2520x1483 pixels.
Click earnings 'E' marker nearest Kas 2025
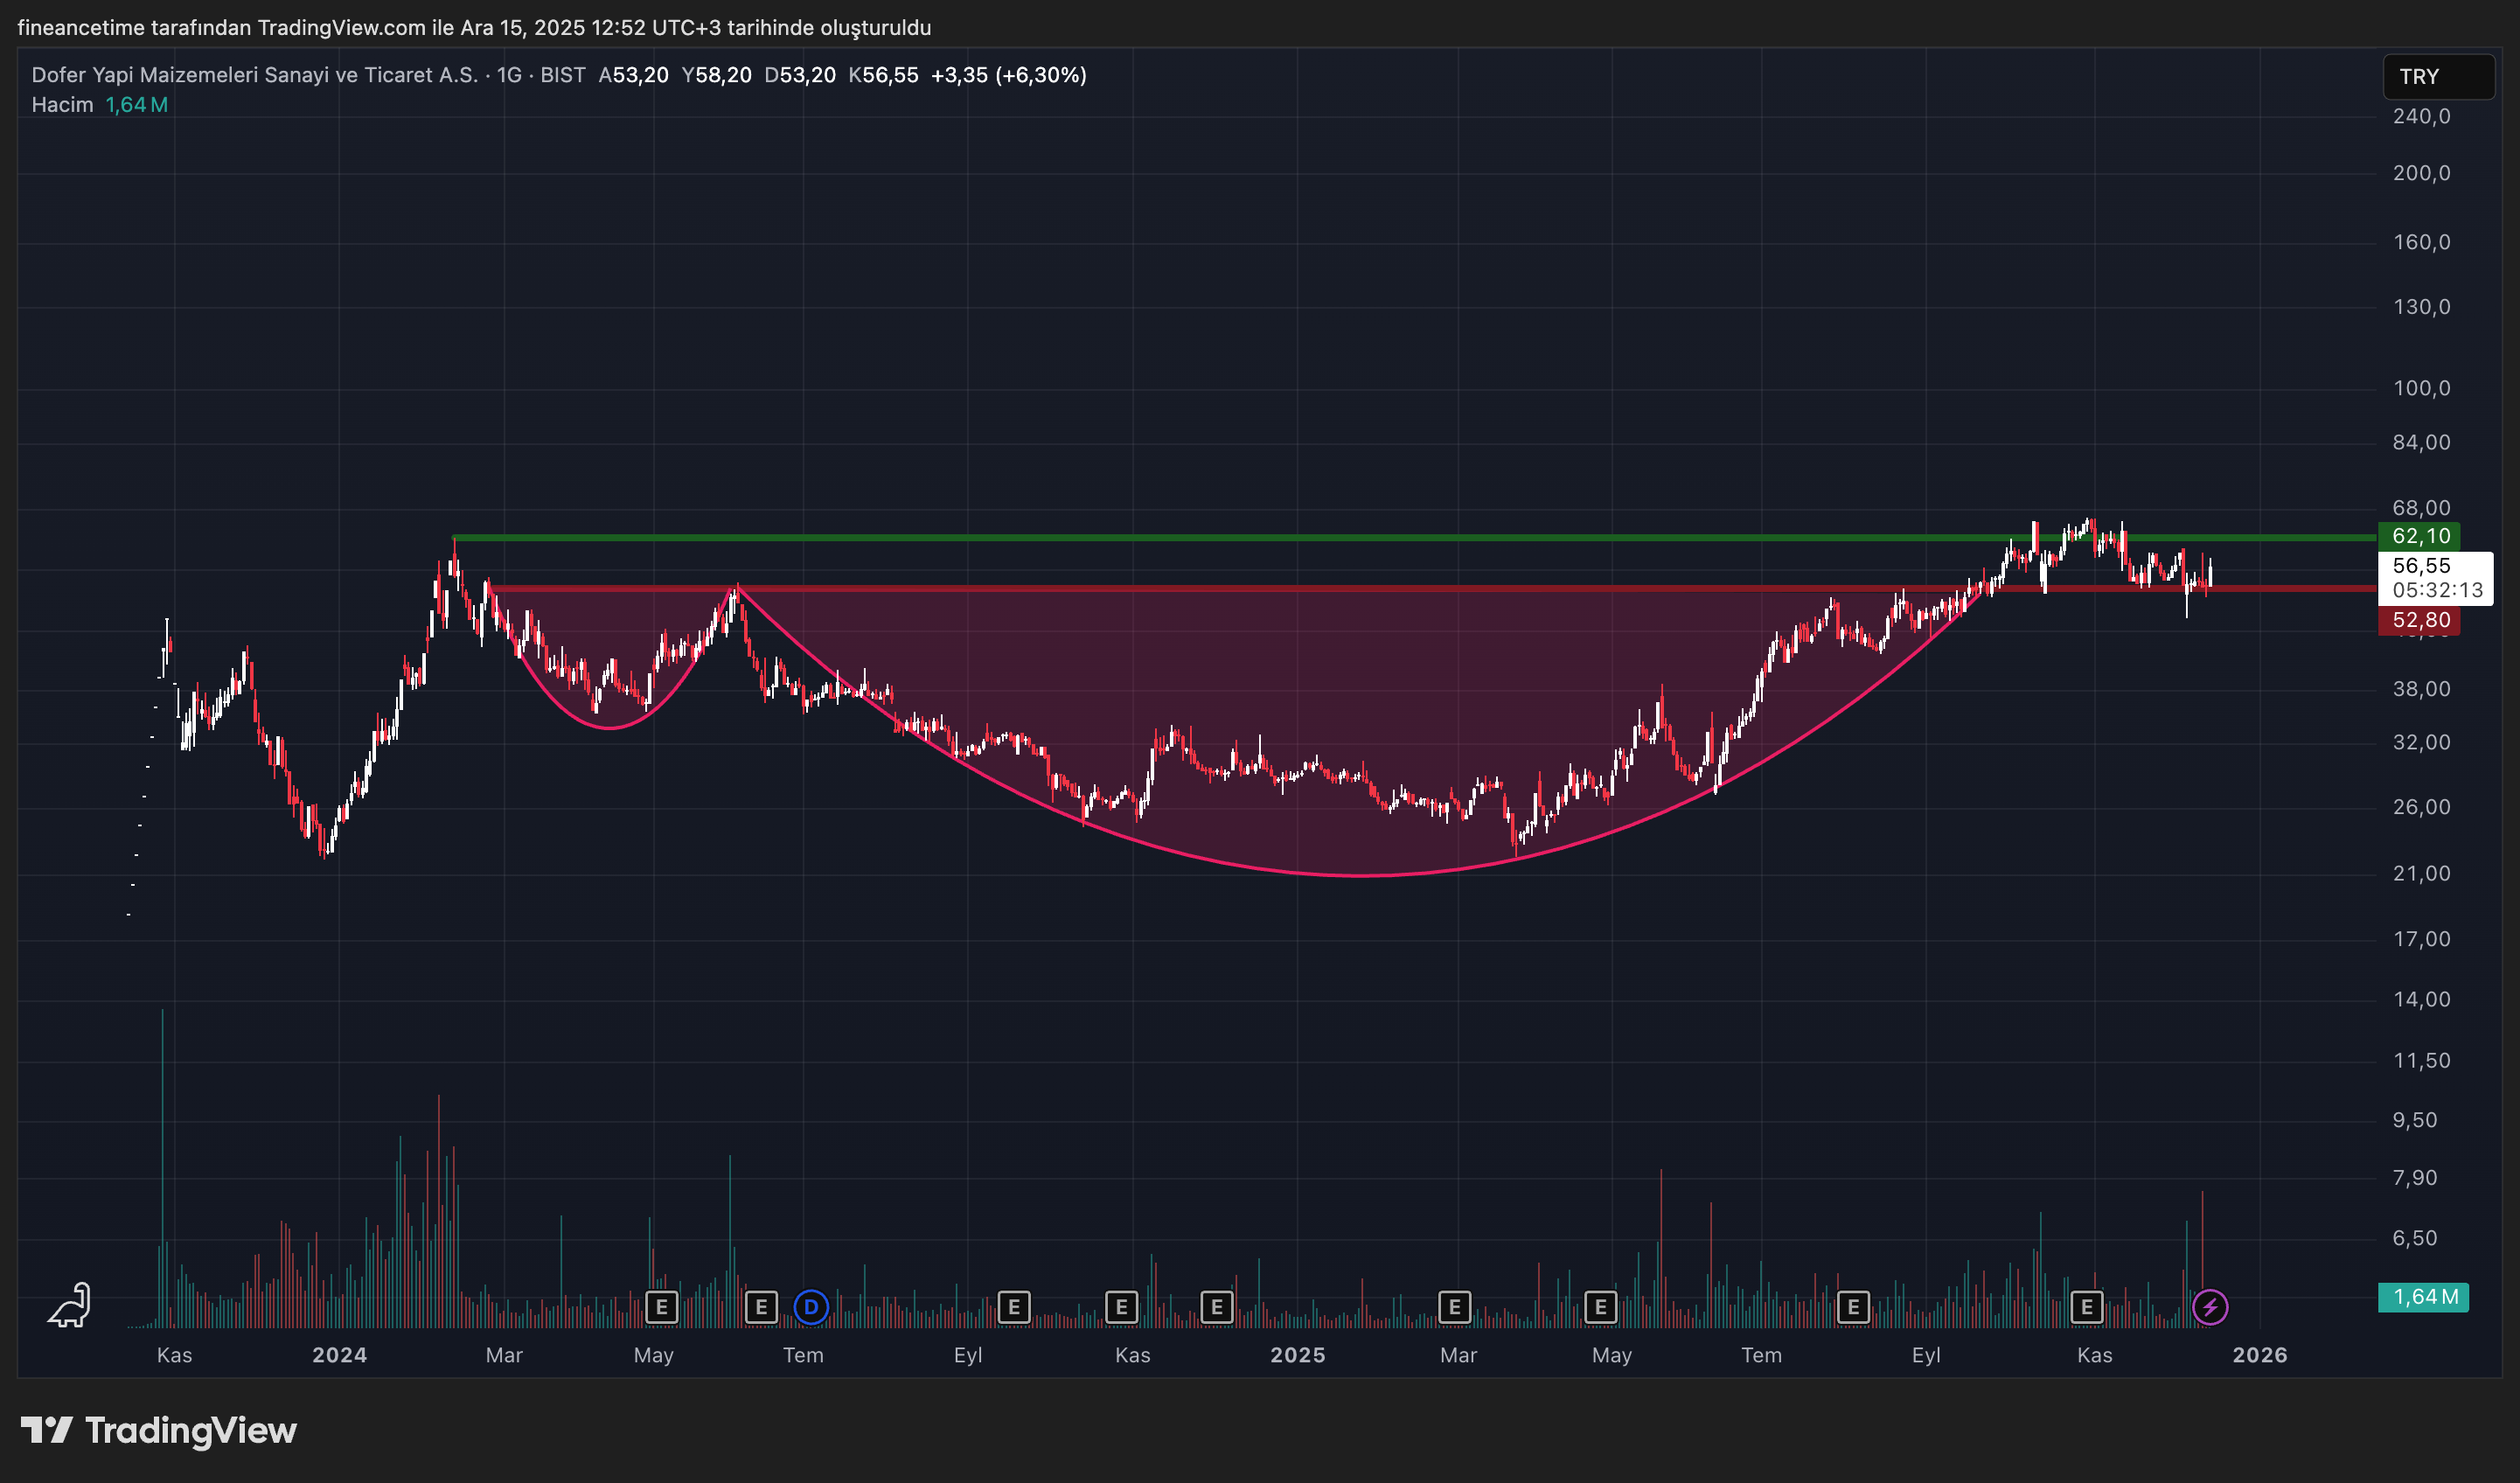[x=2086, y=1306]
